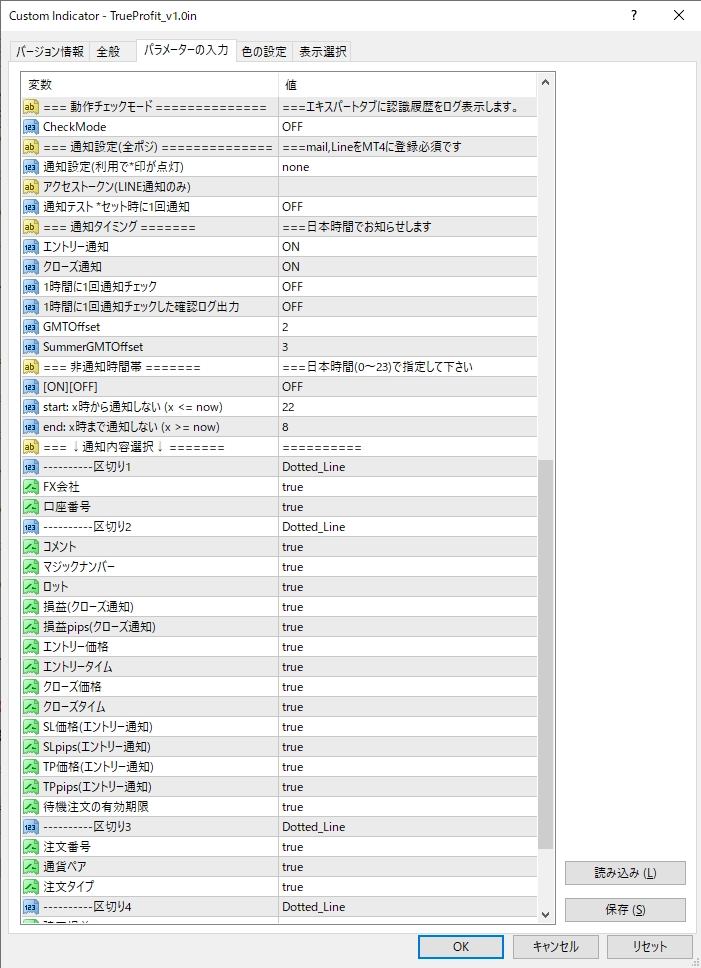Click the boolean icon beside 損益(クローズ通知)
Screen dimensions: 701x968
(31, 607)
